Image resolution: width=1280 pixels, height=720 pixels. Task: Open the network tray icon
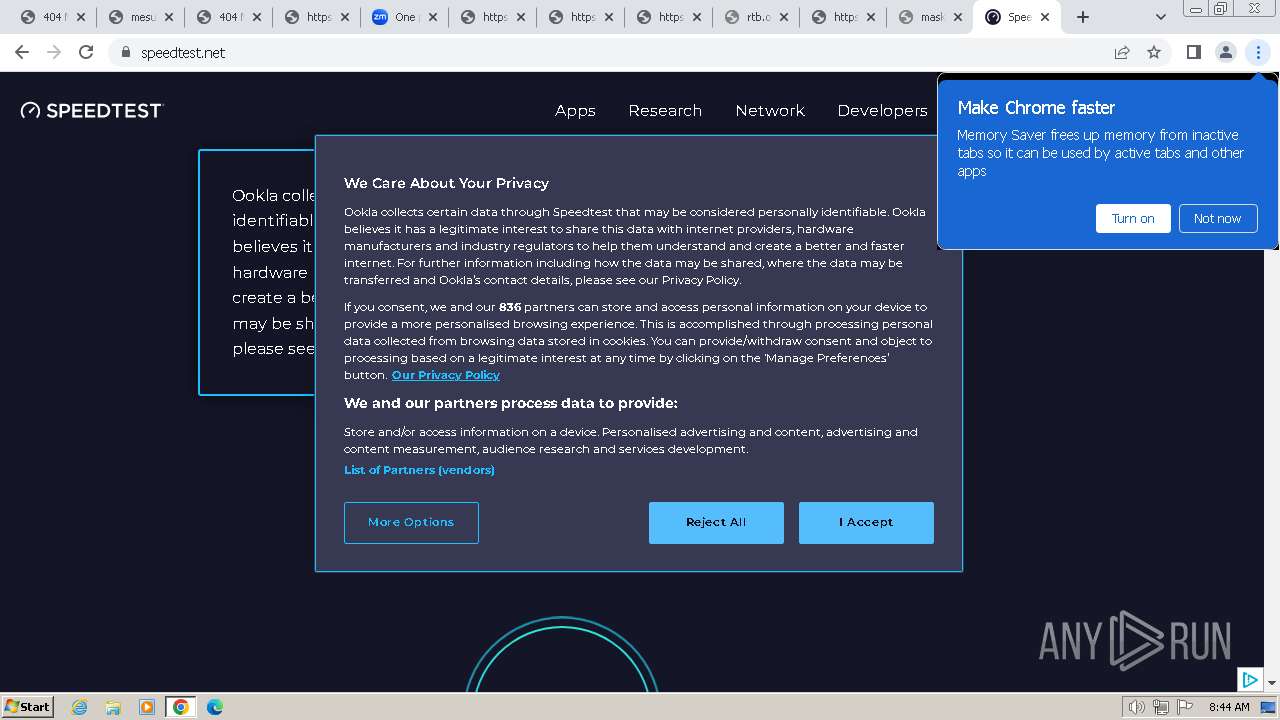tap(1160, 707)
